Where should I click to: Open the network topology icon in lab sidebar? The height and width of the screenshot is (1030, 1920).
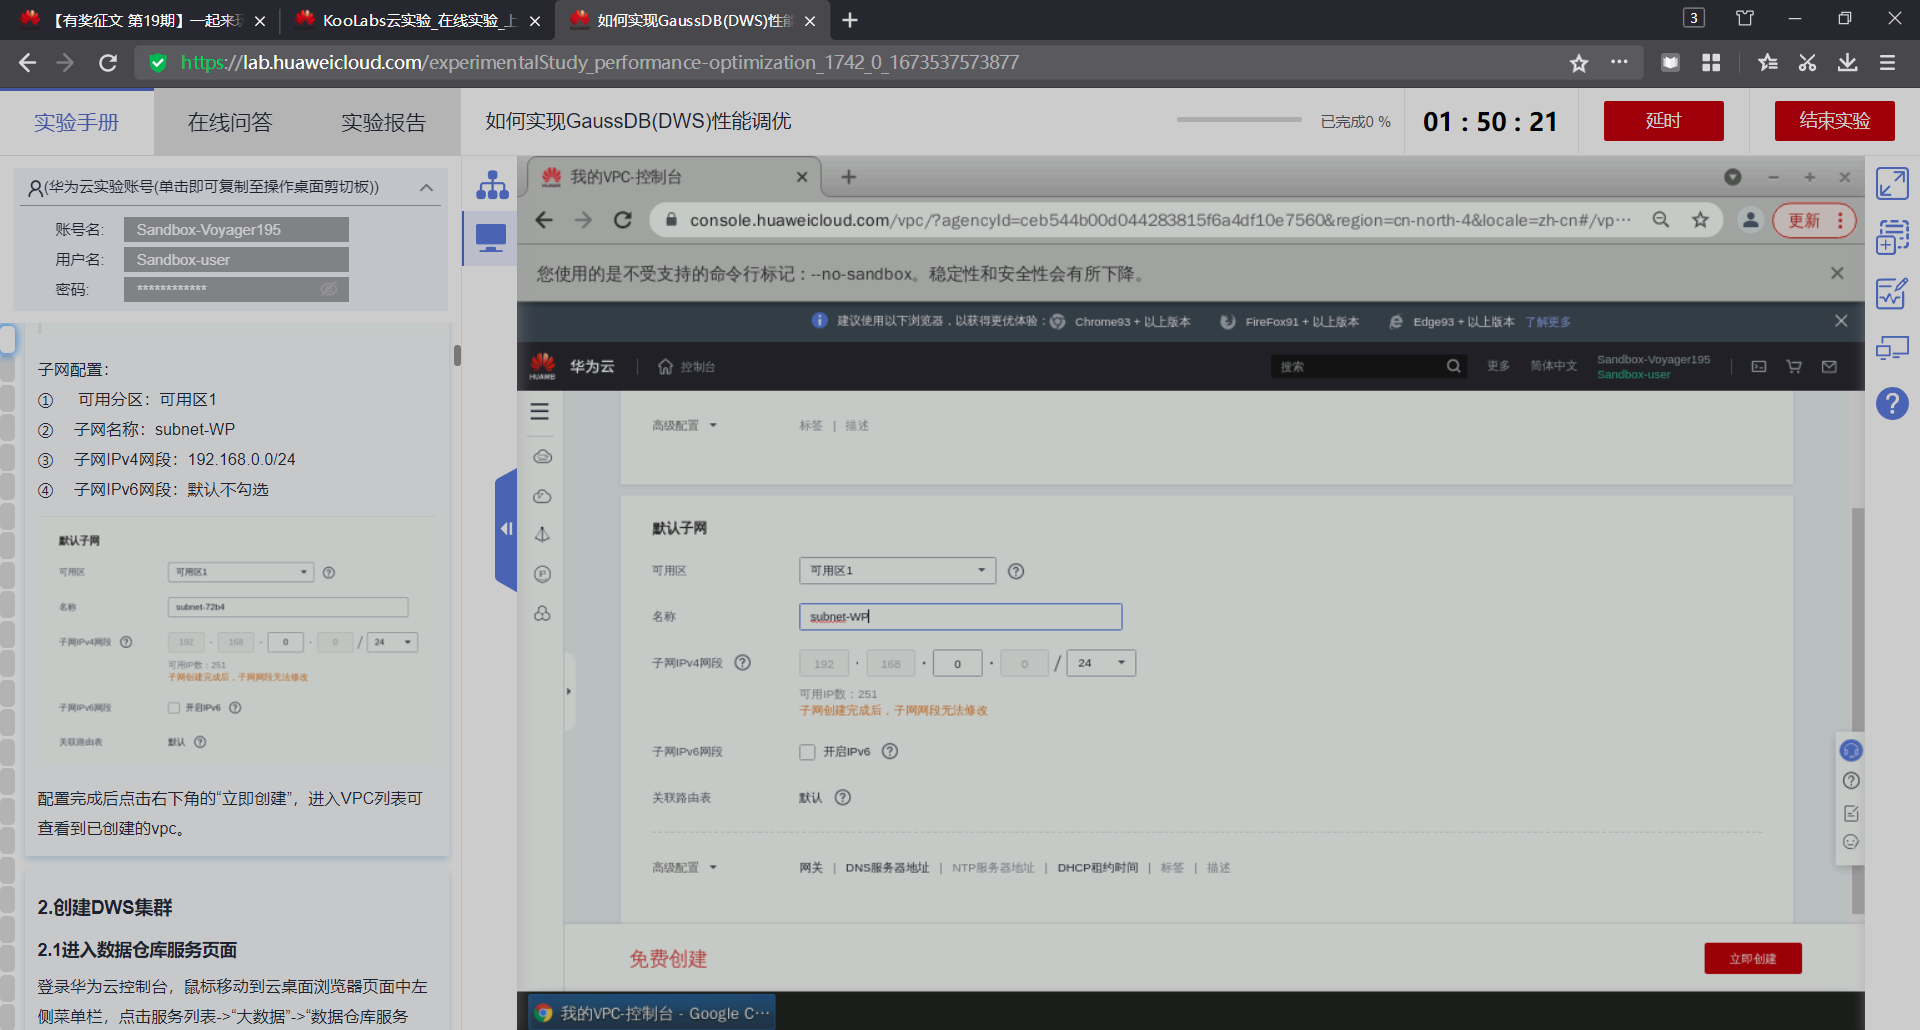pos(492,184)
